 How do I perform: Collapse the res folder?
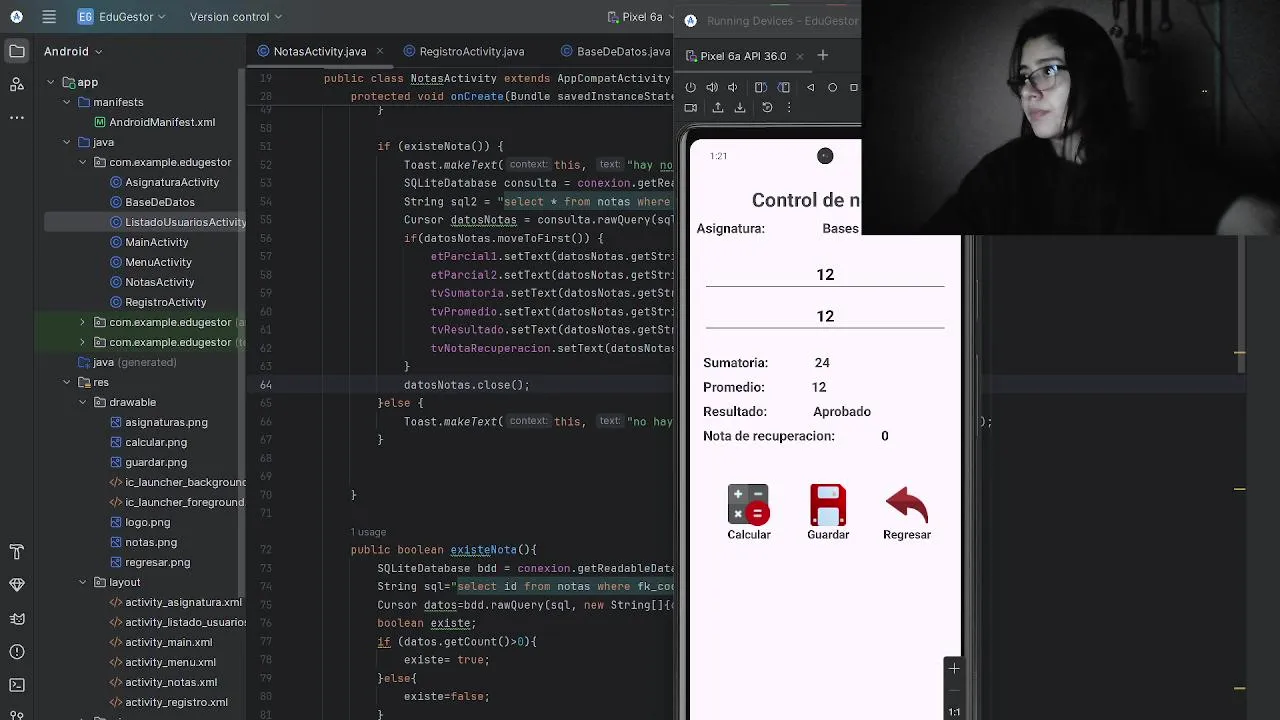tap(67, 382)
